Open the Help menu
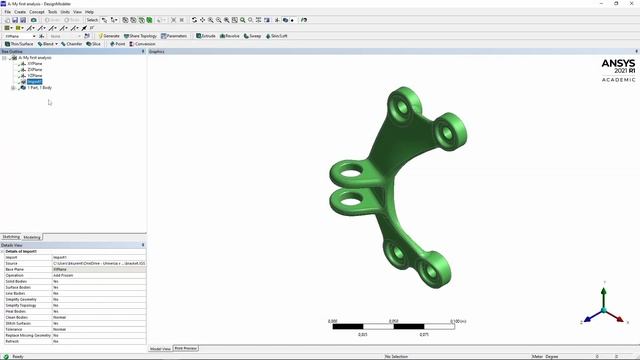The image size is (640, 360). click(89, 12)
